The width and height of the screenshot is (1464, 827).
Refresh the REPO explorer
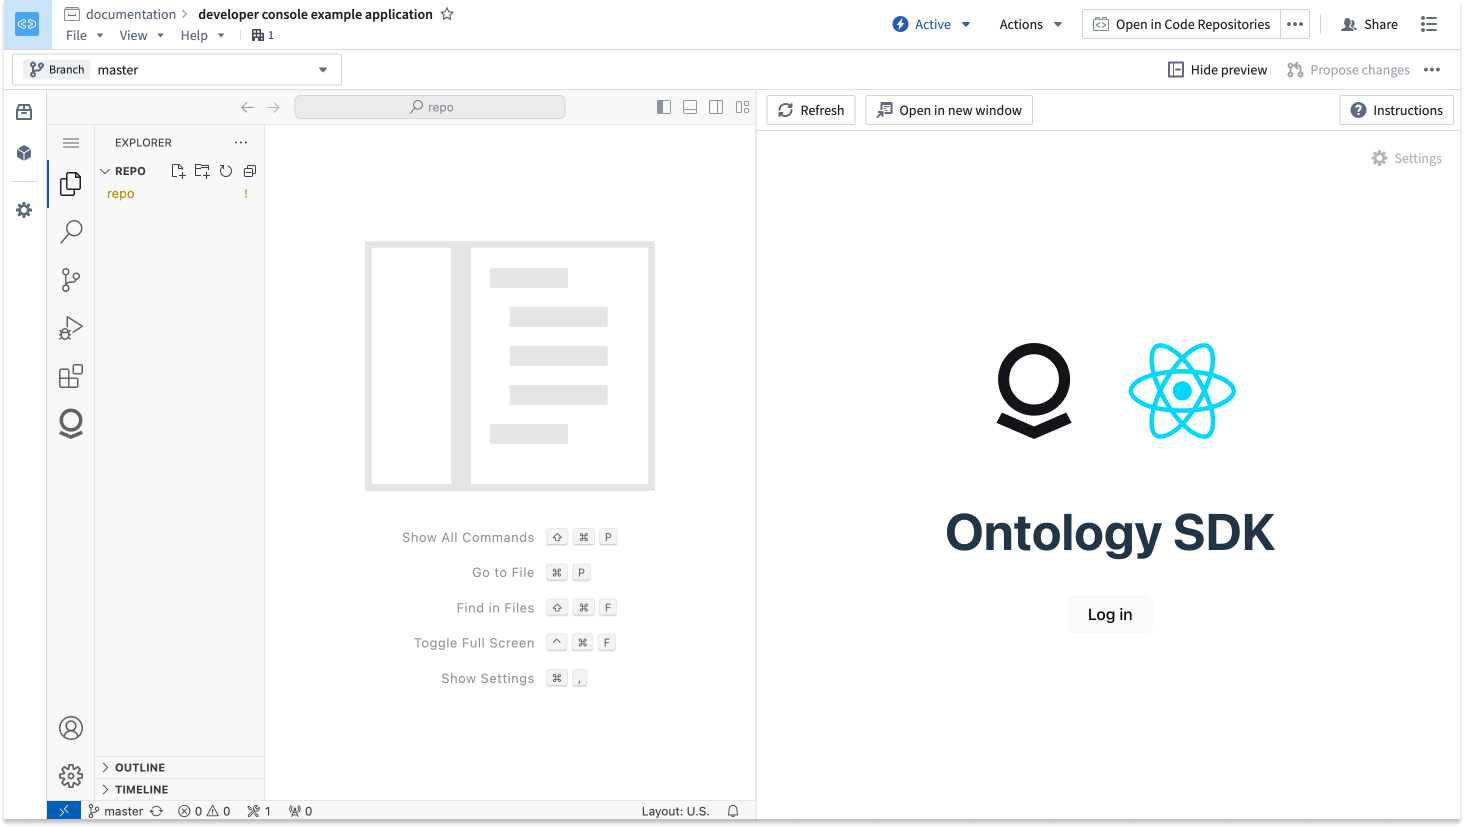226,171
